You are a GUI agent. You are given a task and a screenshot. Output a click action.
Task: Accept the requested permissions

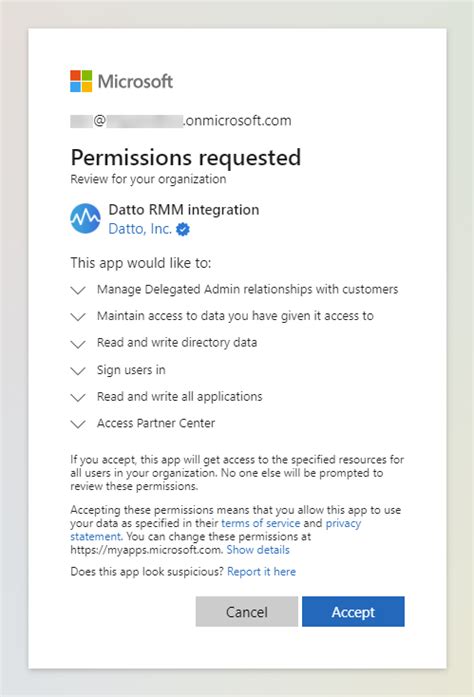(353, 612)
